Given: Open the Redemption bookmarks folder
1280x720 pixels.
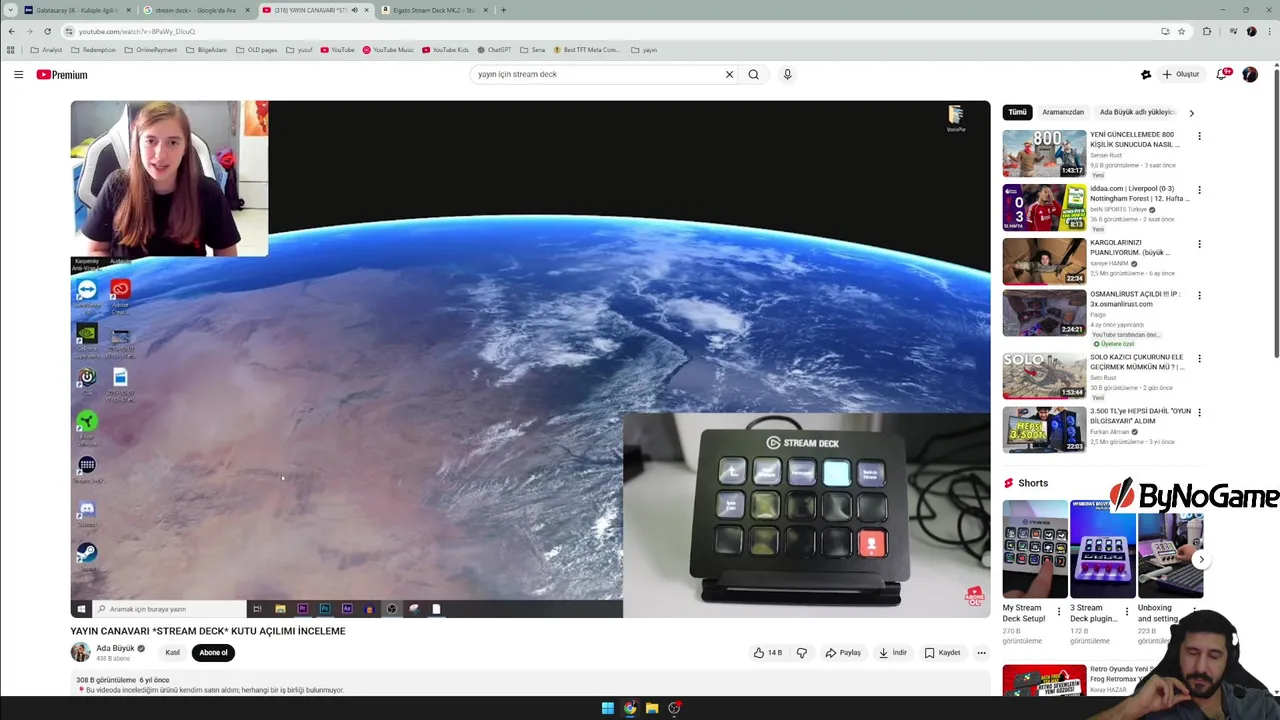Looking at the screenshot, I should (x=93, y=50).
